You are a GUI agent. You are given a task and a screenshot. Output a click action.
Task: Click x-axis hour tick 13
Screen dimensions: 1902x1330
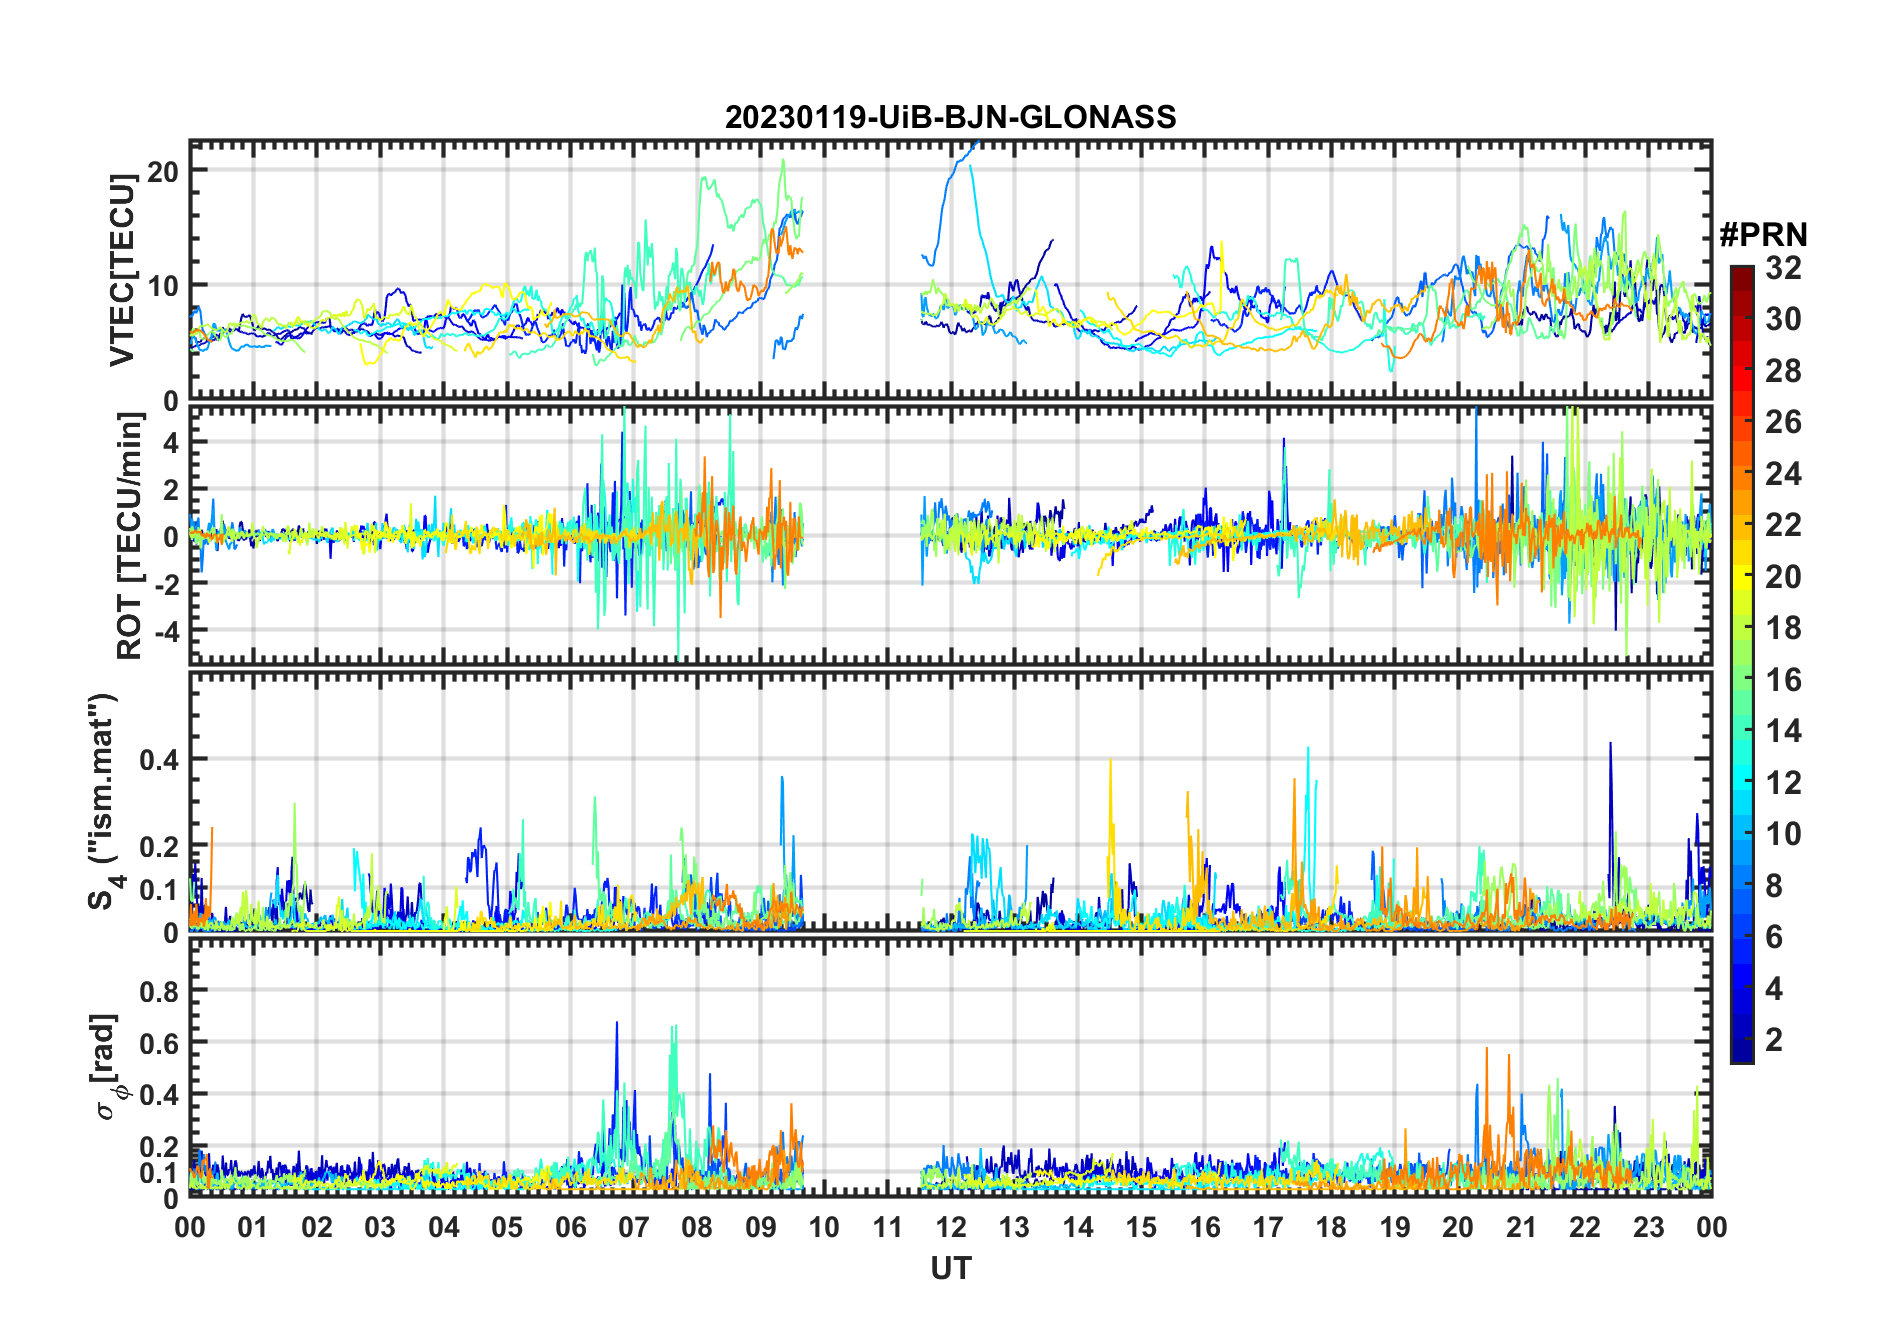click(x=1014, y=1228)
